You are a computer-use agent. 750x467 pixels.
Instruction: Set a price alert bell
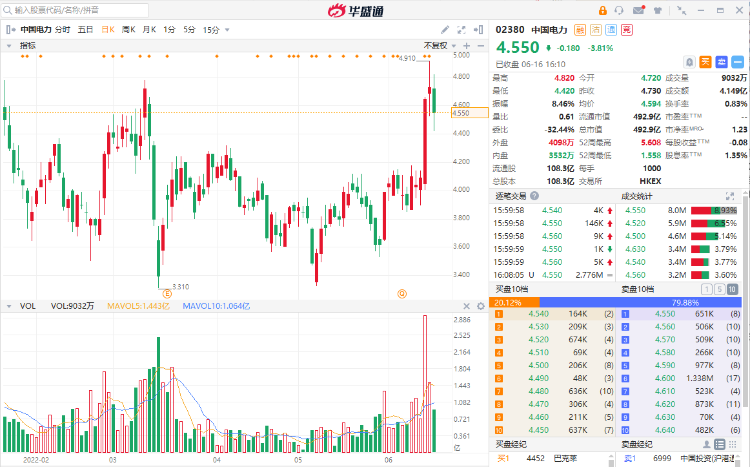click(x=689, y=62)
